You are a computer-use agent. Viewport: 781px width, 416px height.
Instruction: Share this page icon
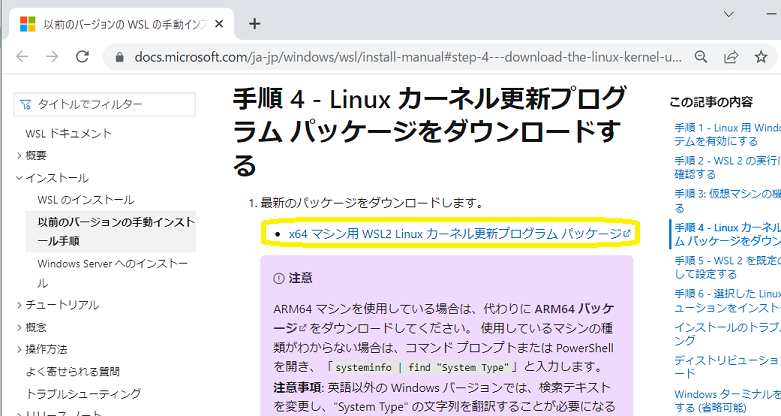(x=731, y=57)
